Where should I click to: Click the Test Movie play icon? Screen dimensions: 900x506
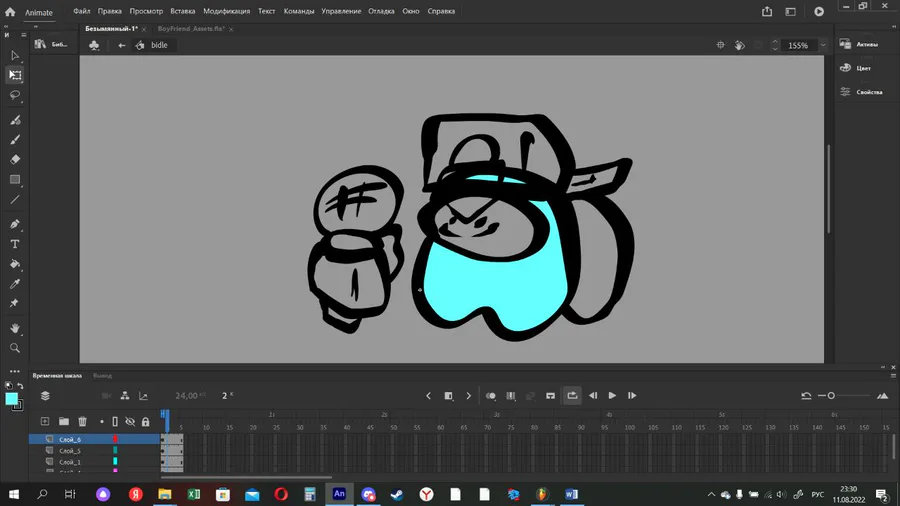(x=819, y=11)
